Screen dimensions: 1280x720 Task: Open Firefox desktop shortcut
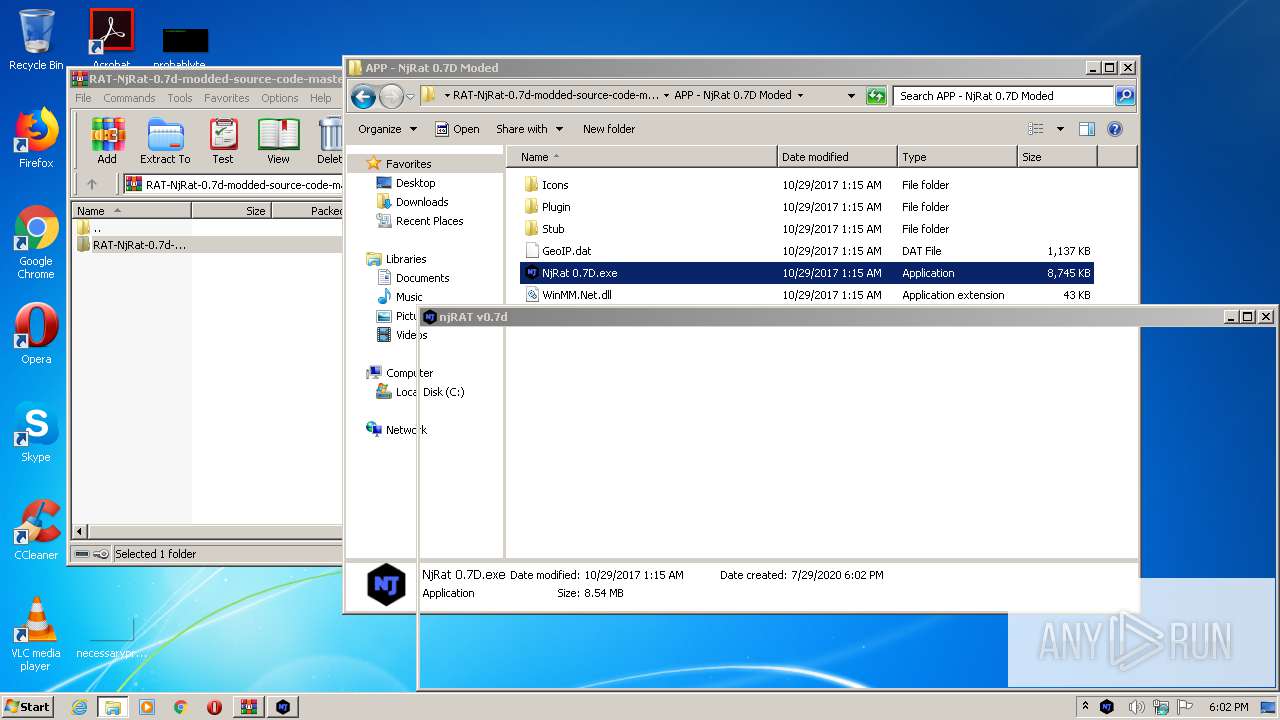36,137
